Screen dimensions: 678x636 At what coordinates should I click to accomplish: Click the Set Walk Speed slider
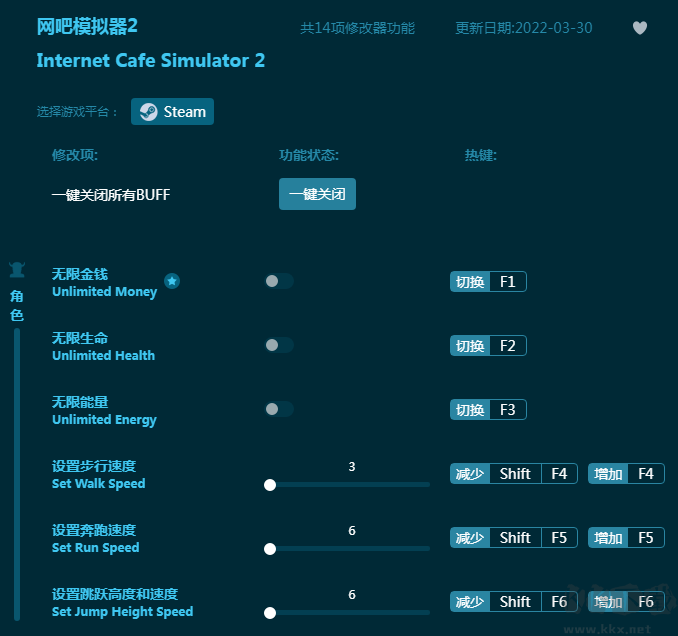pyautogui.click(x=349, y=484)
